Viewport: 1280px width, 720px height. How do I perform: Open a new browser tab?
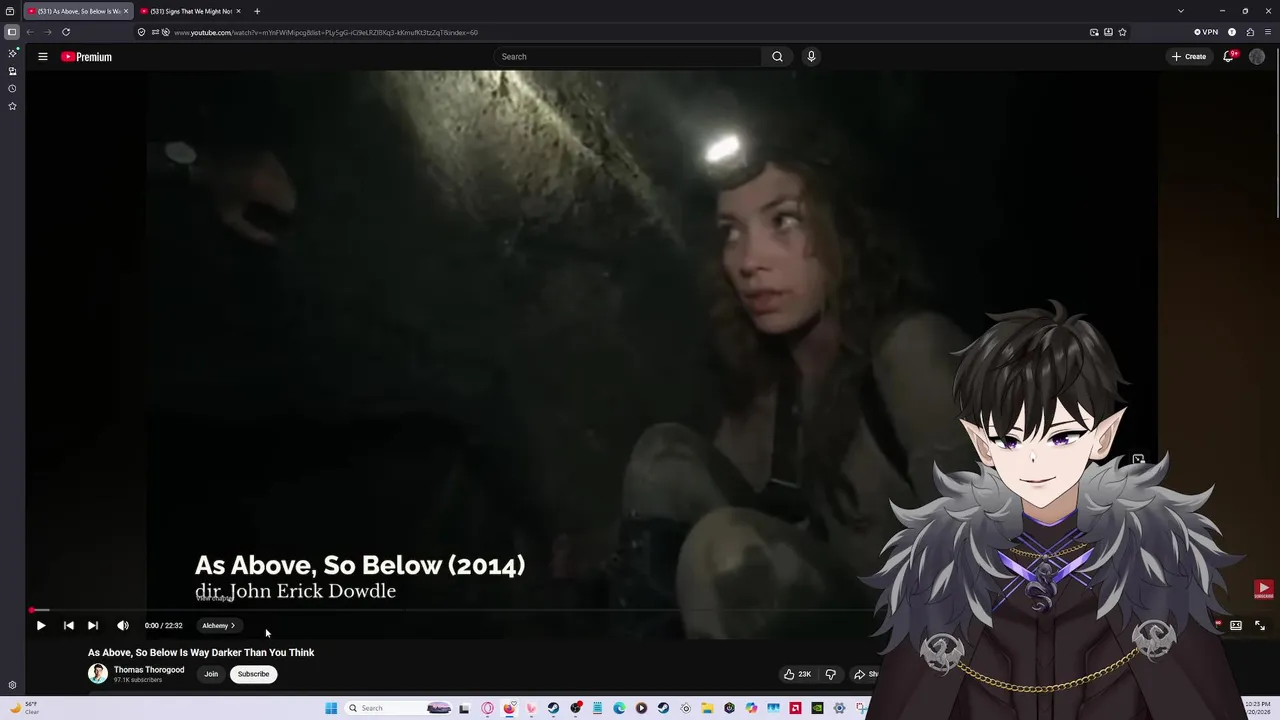tap(257, 11)
